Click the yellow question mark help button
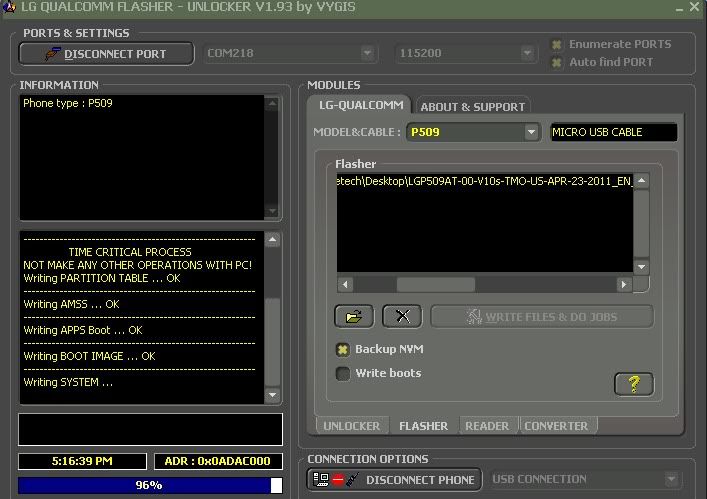The width and height of the screenshot is (707, 499). [x=634, y=384]
